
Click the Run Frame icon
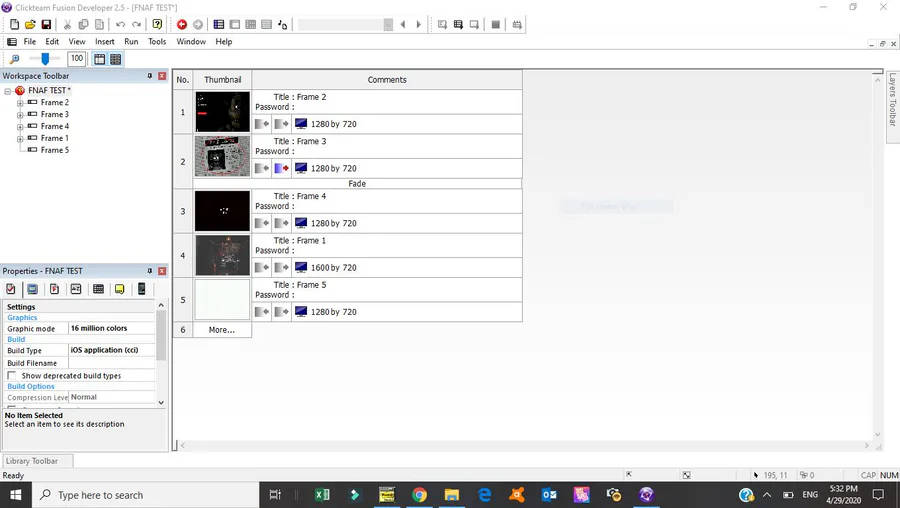[x=474, y=24]
